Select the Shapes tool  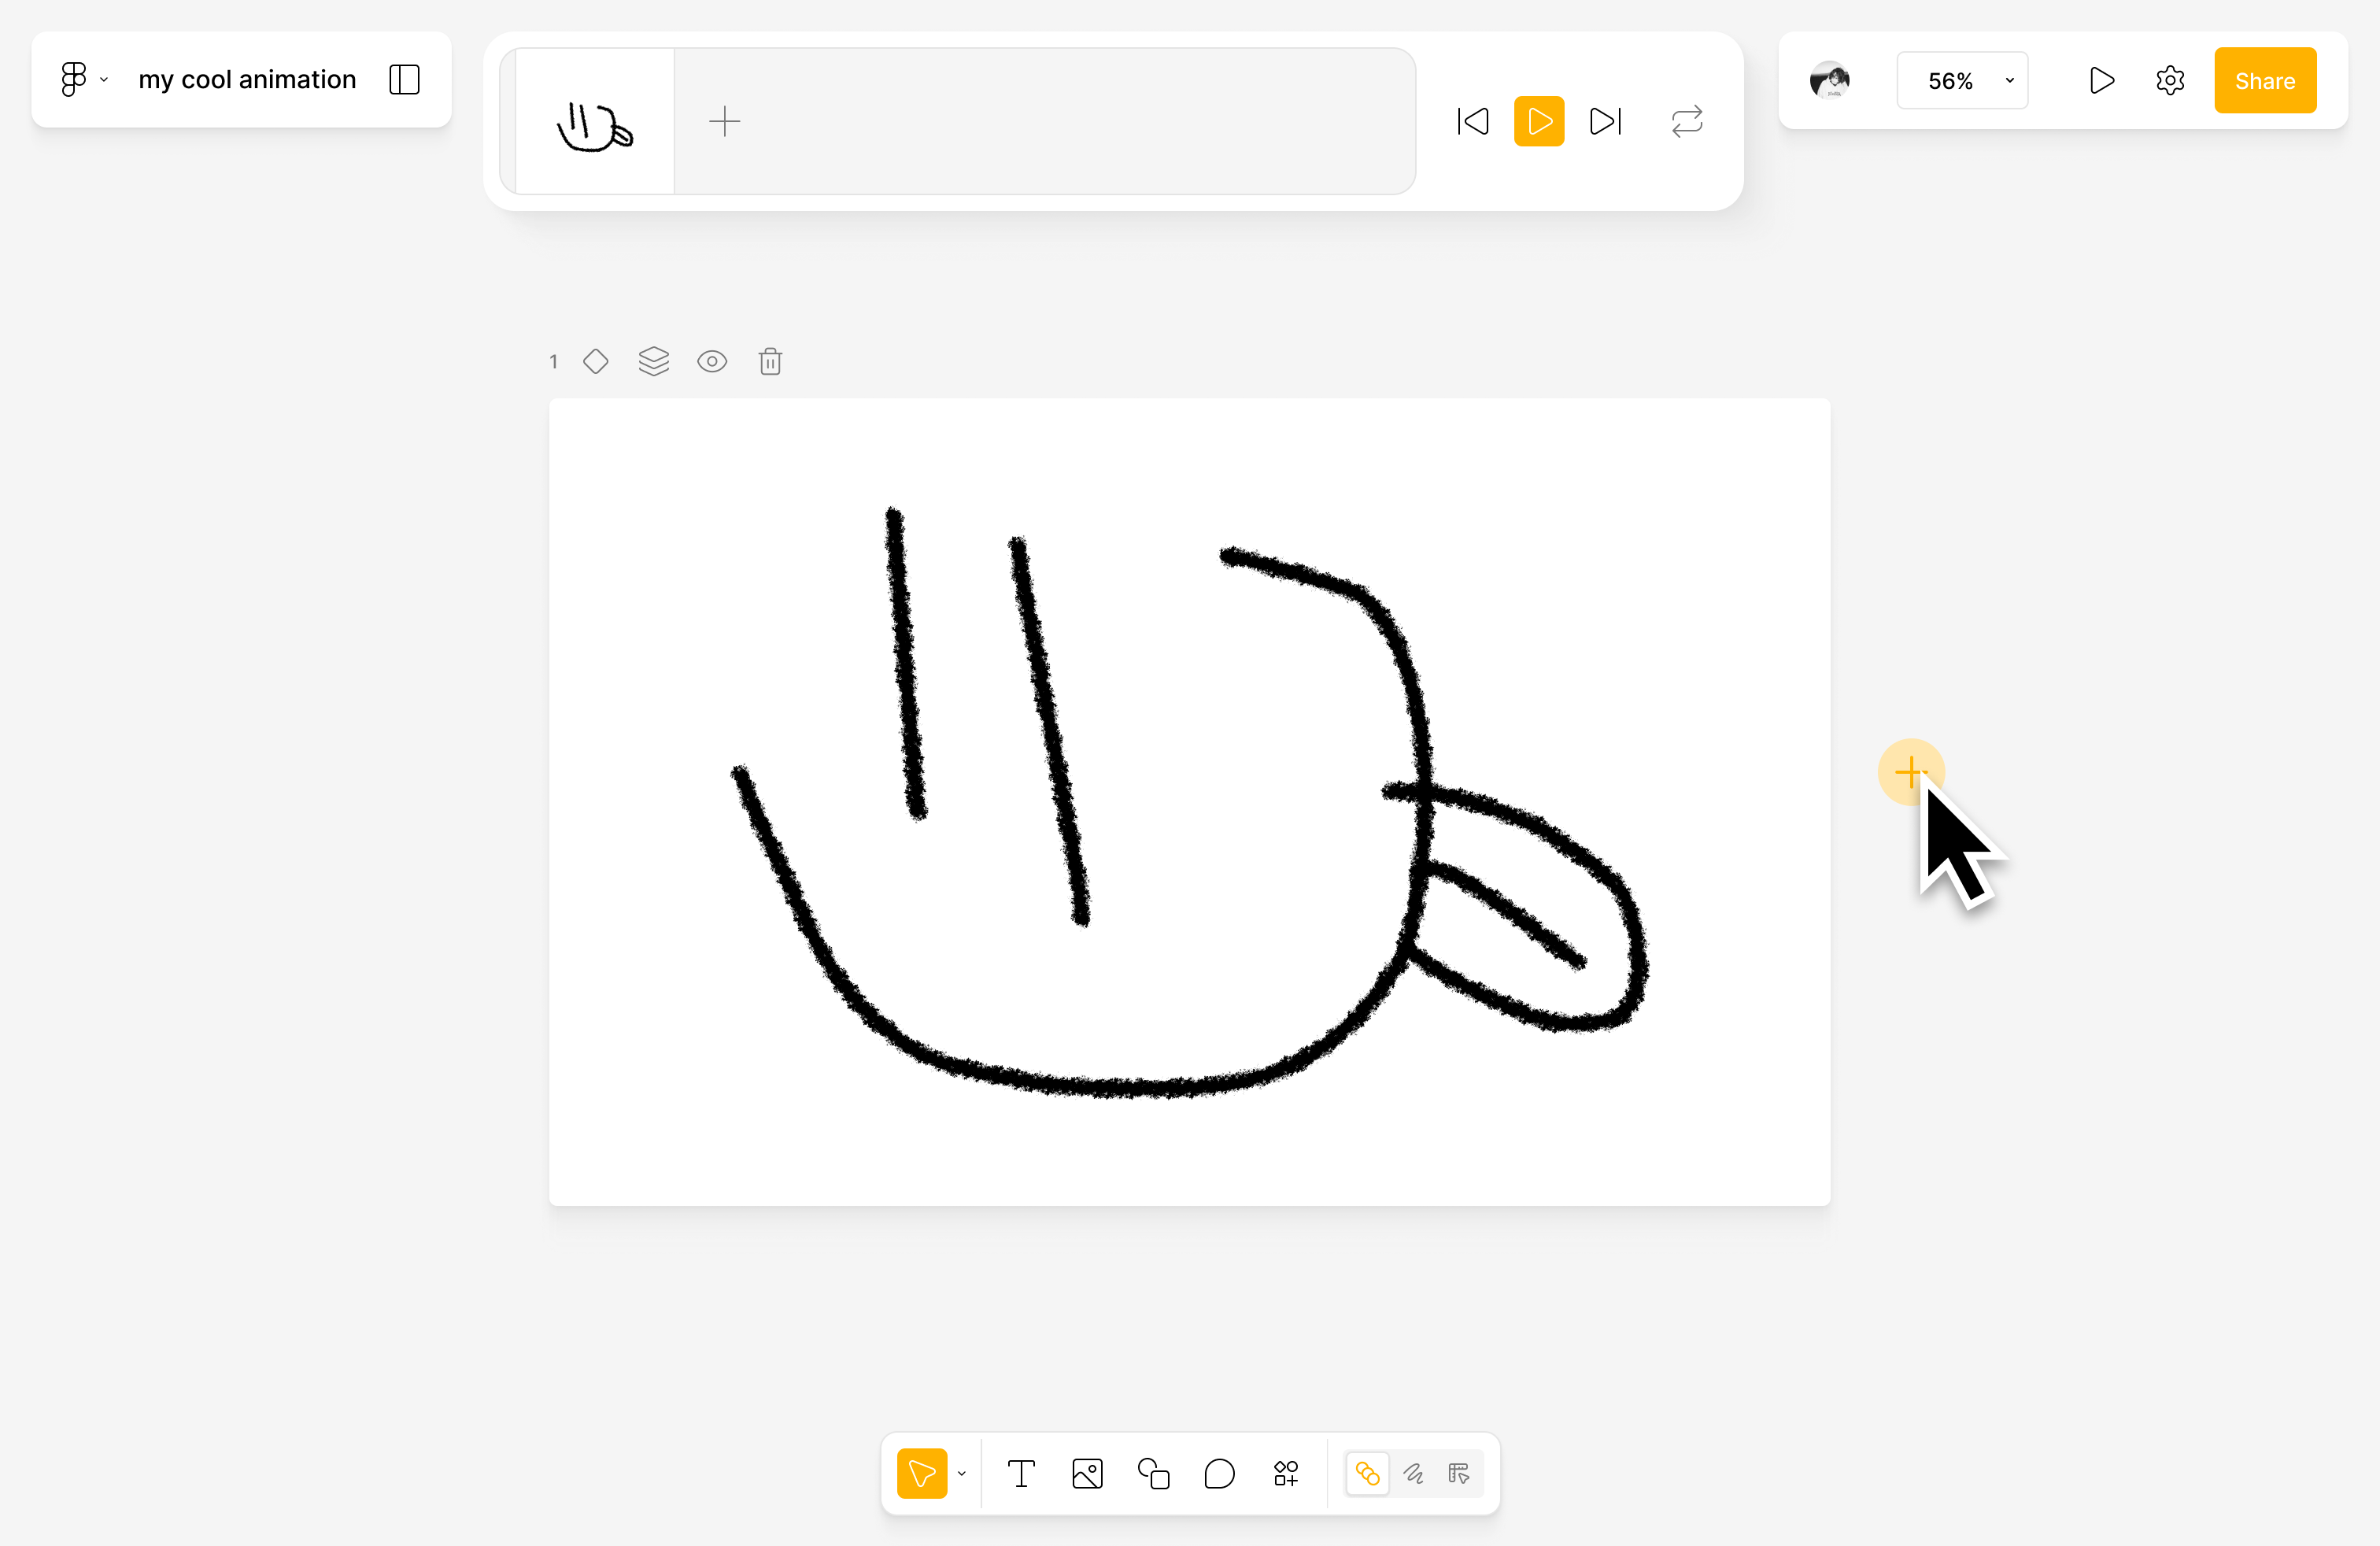(1153, 1473)
